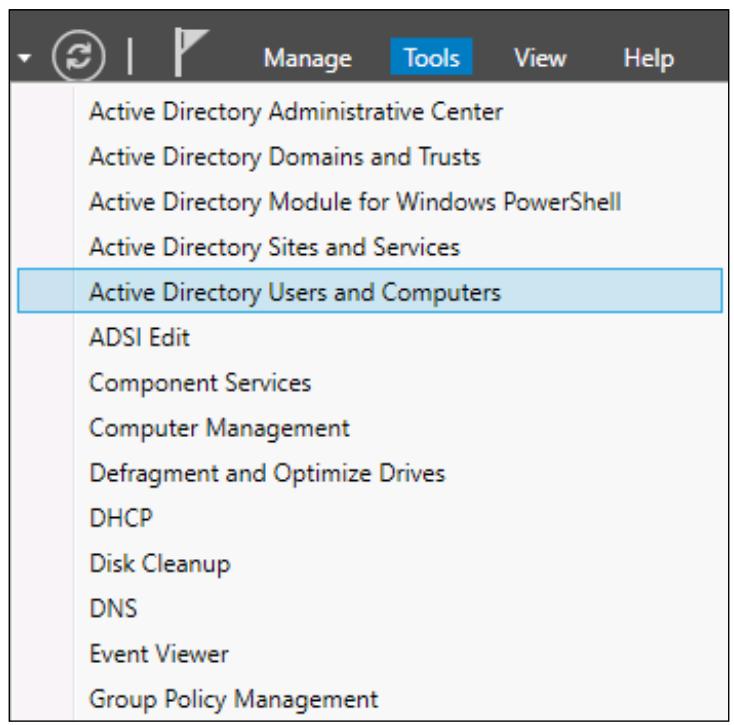734x725 pixels.
Task: Open the DNS manager entry
Action: 370,608
